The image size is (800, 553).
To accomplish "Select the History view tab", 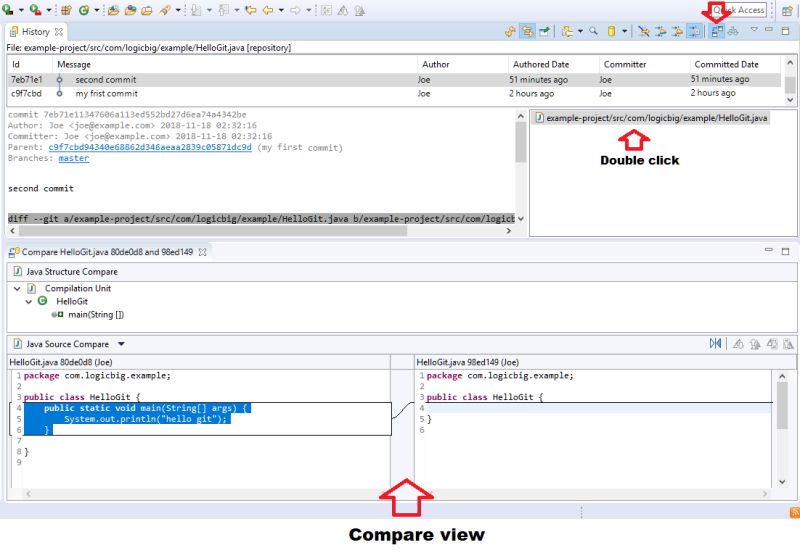I will point(35,32).
